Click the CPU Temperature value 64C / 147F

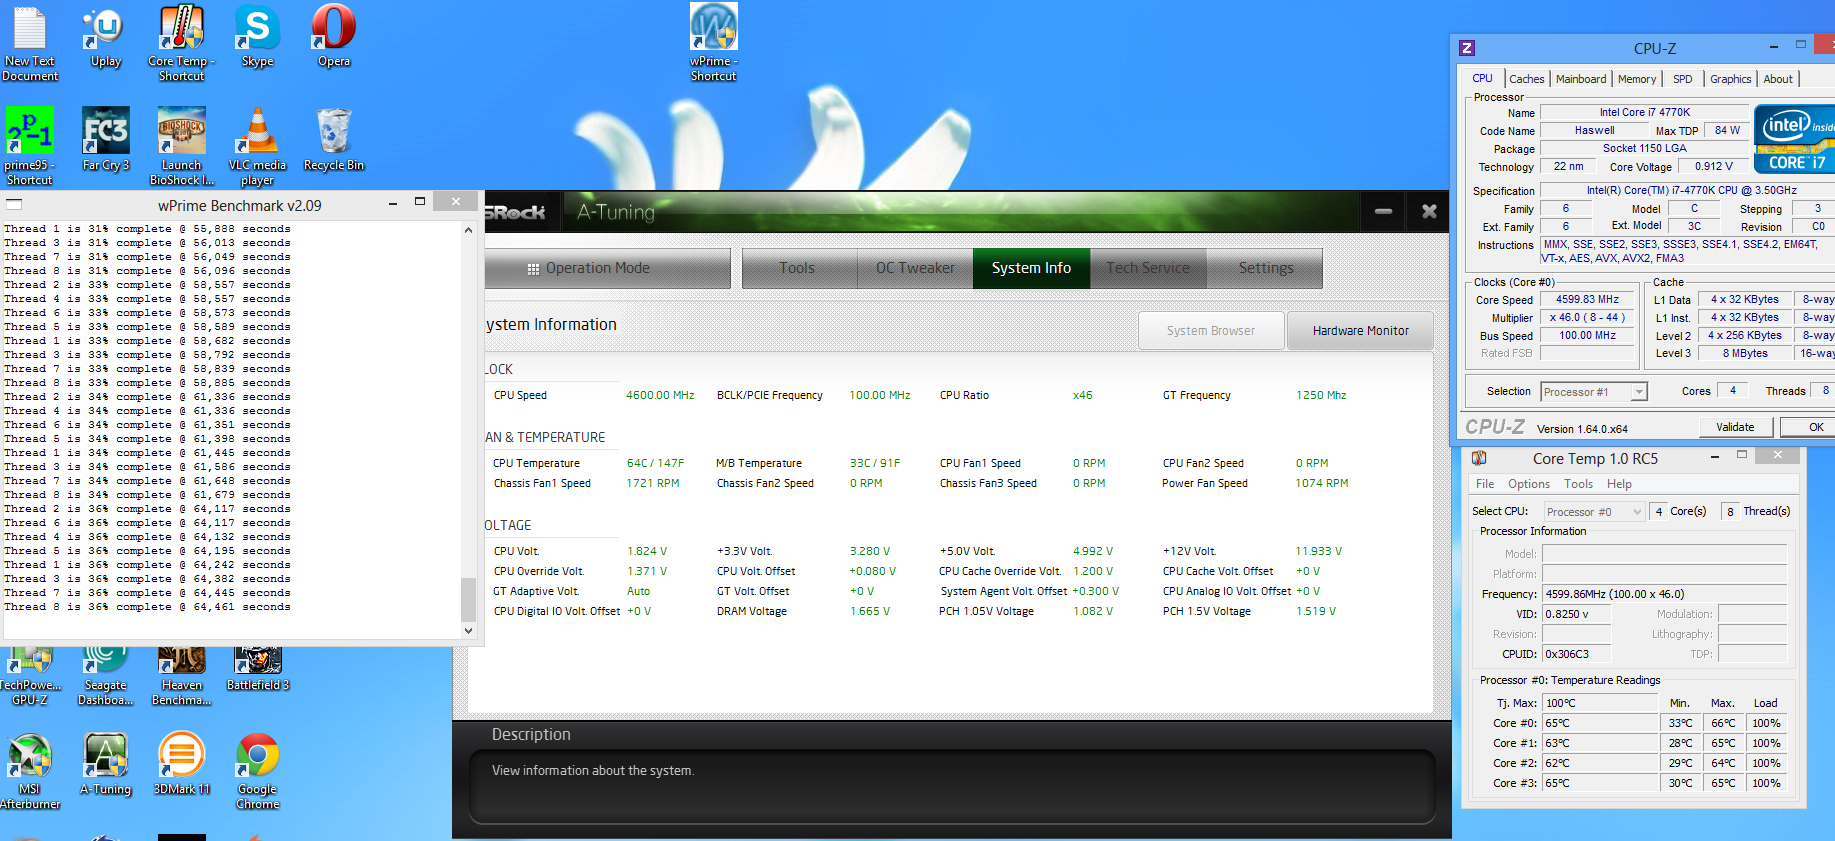point(655,463)
